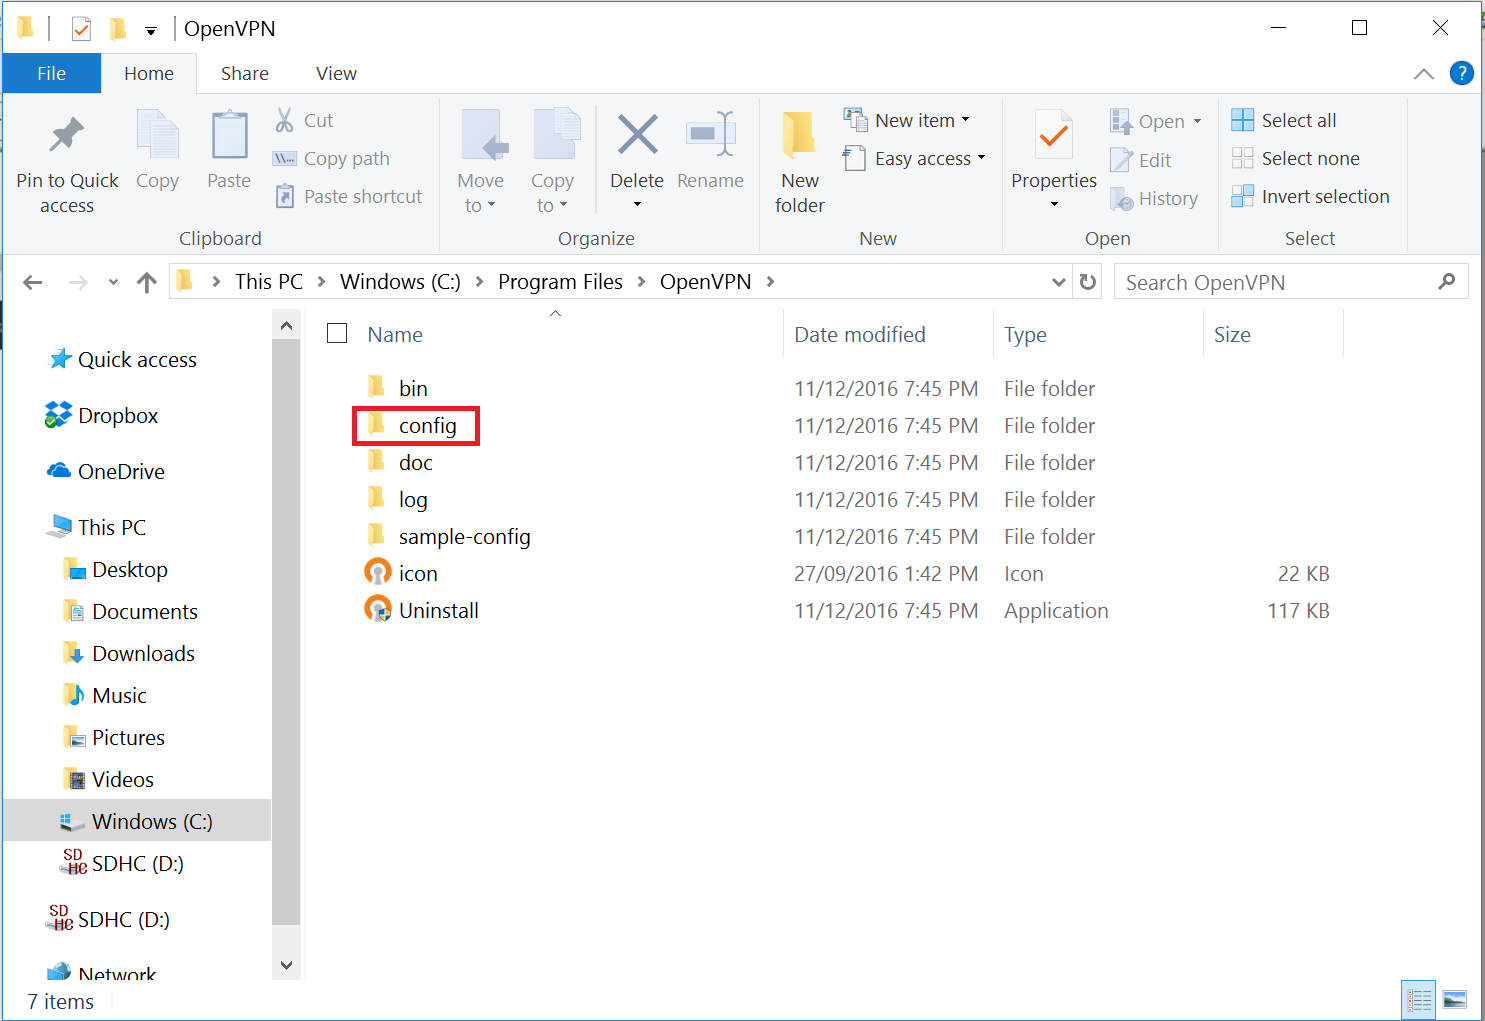Sort files by Date modified column

(859, 335)
